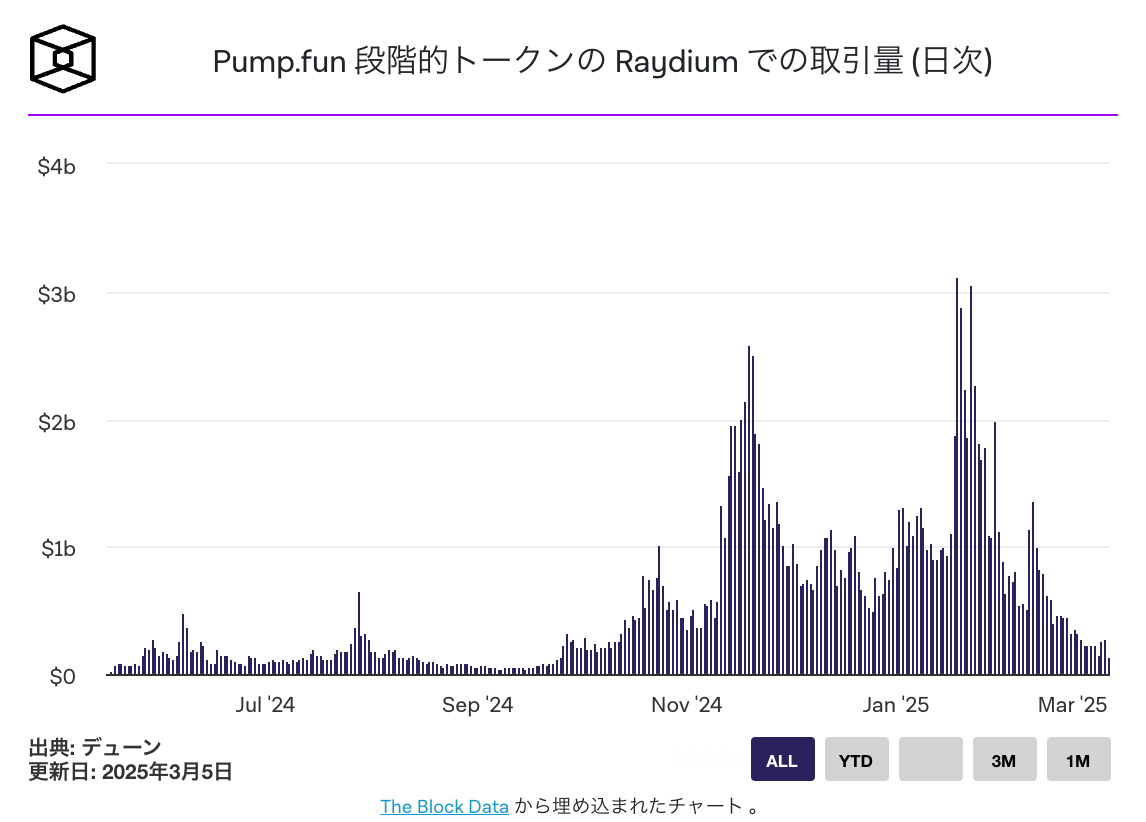1146x822 pixels.
Task: Click the $2b axis label
Action: click(x=56, y=422)
